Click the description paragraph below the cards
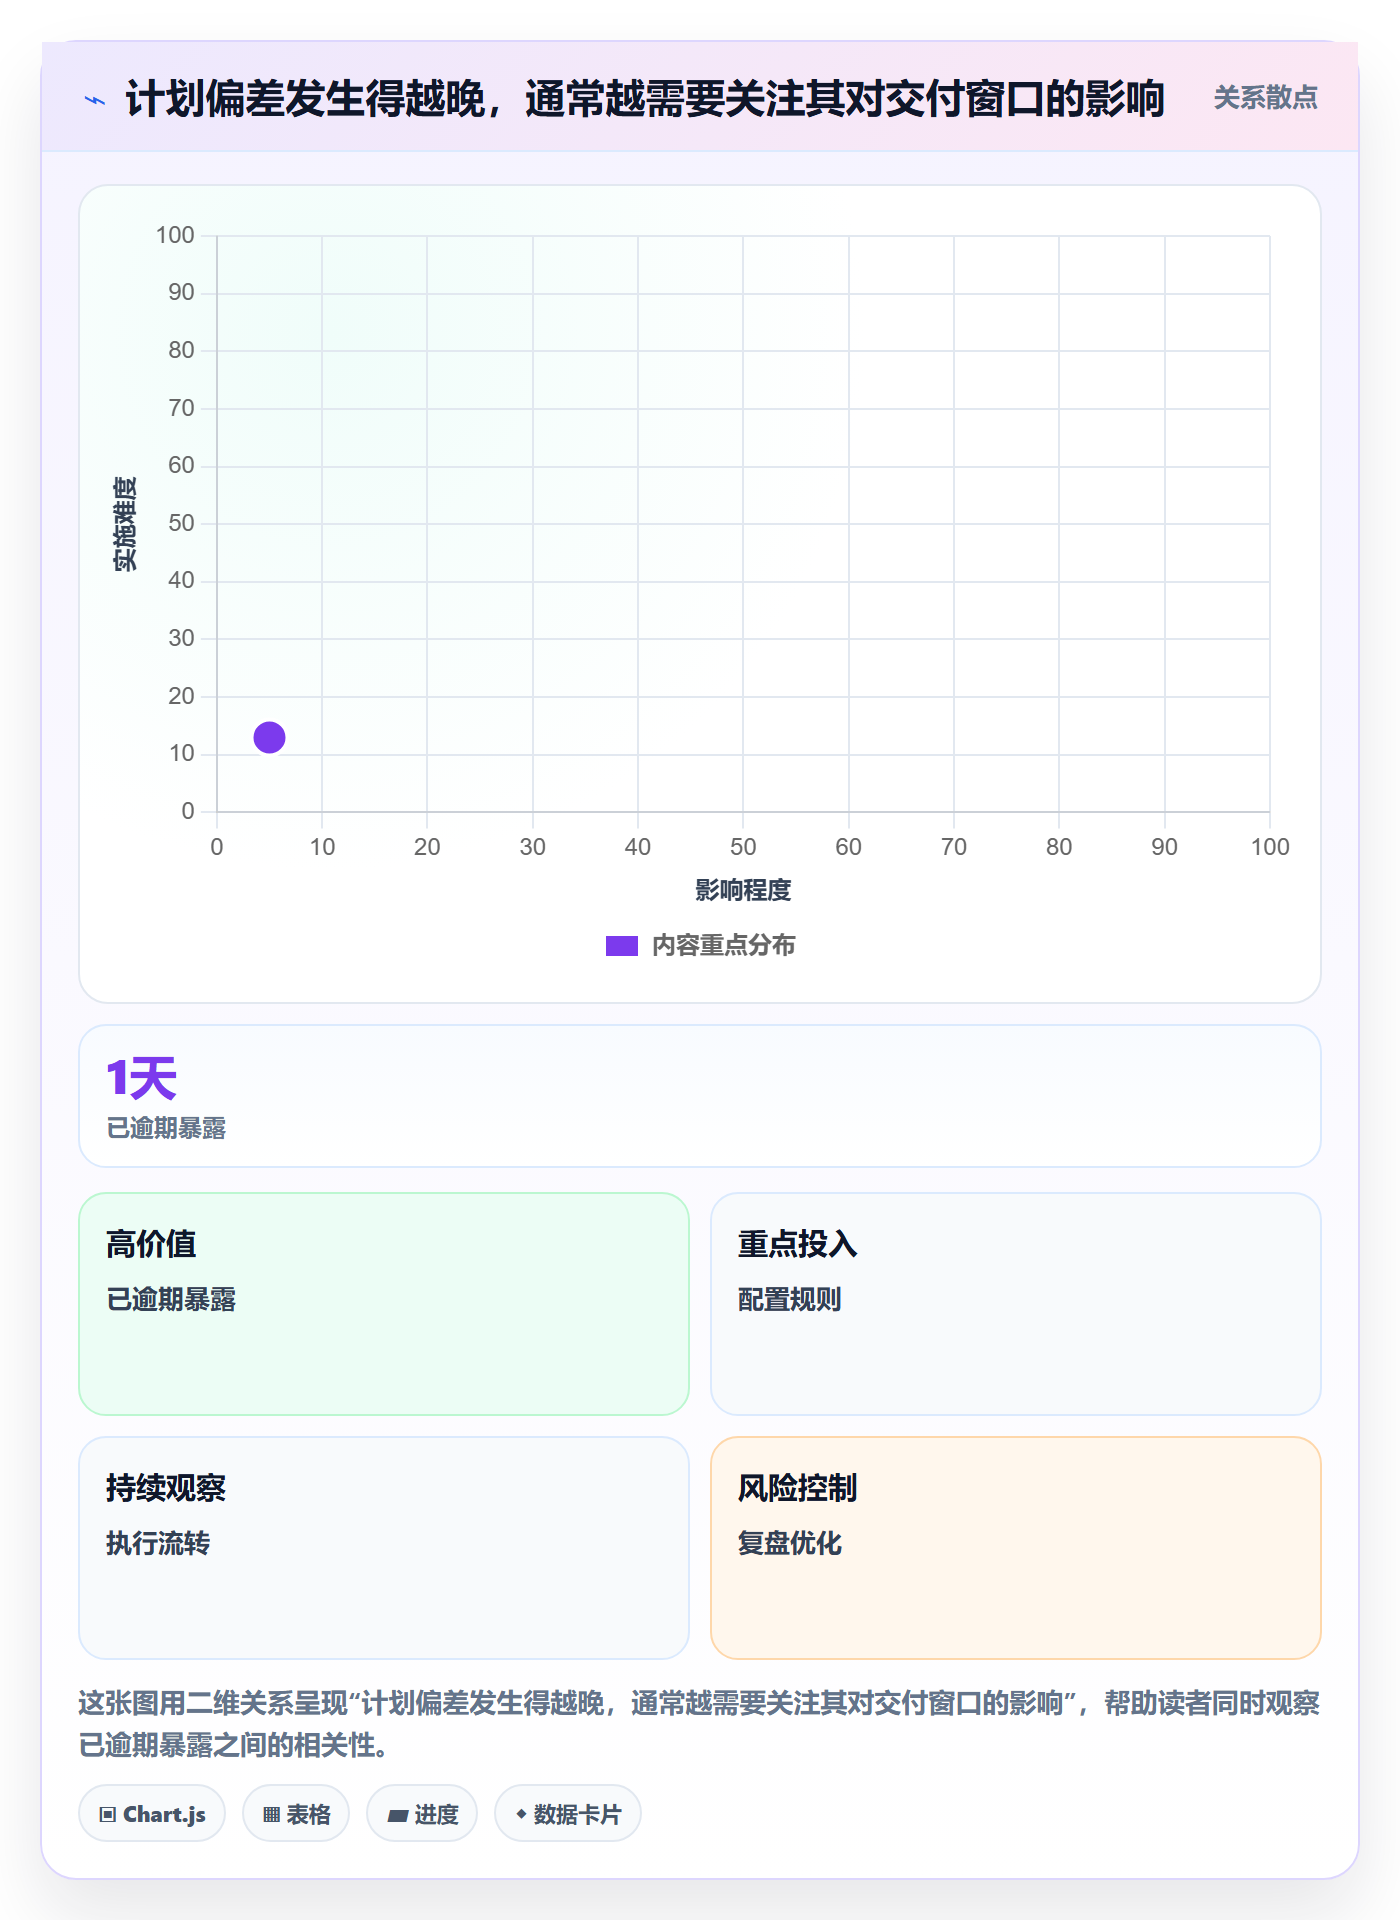The width and height of the screenshot is (1400, 1920). [x=699, y=1724]
